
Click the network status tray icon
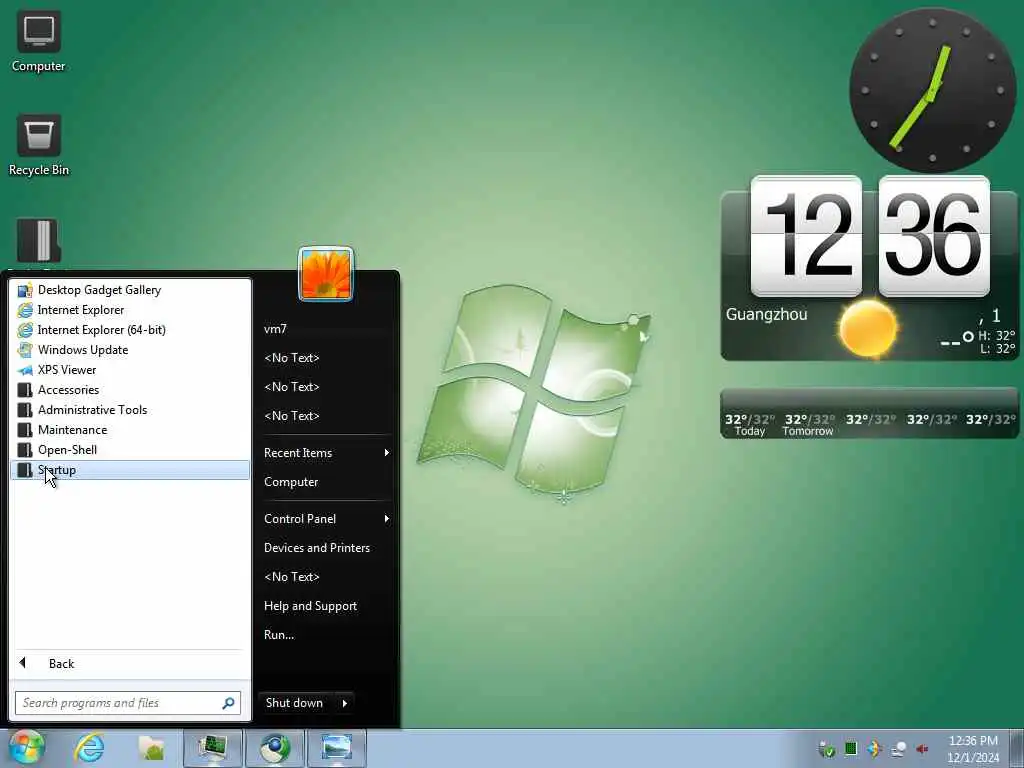899,748
